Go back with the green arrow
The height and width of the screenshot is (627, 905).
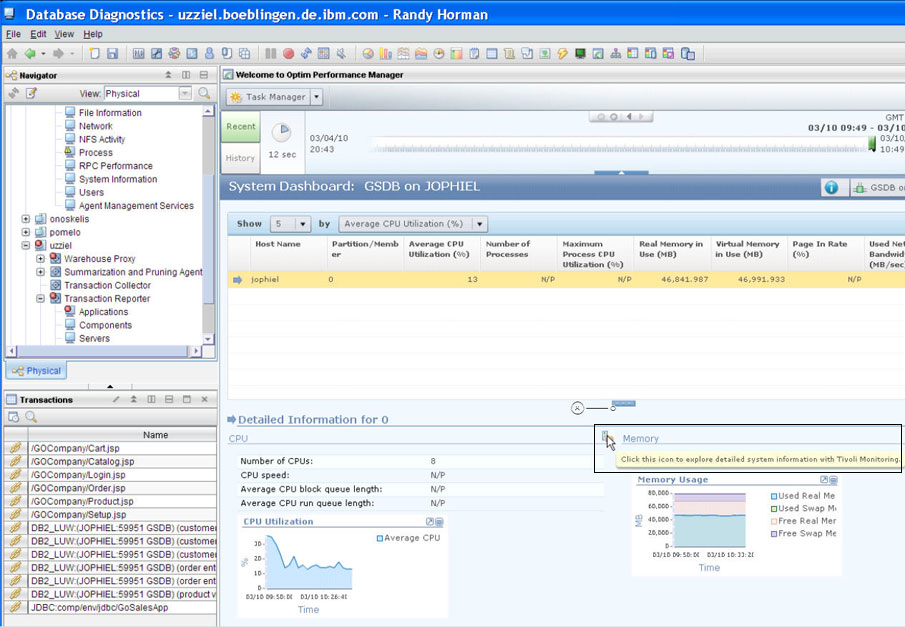coord(30,54)
